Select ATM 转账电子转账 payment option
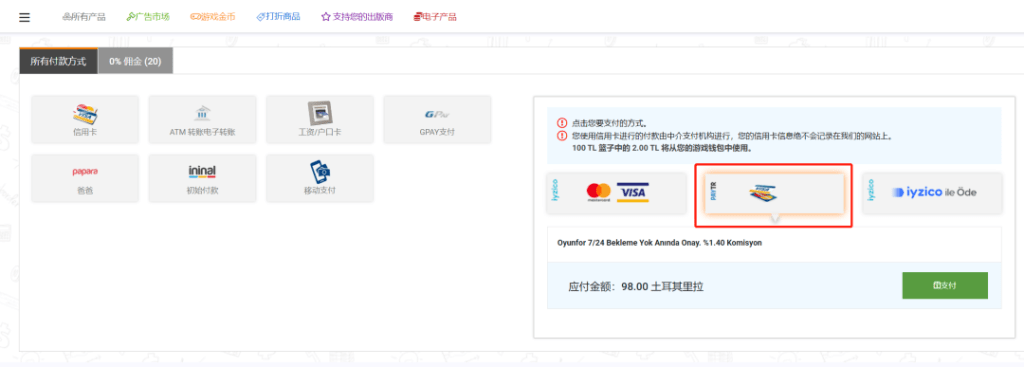Viewport: 1024px width, 367px height. [x=202, y=120]
